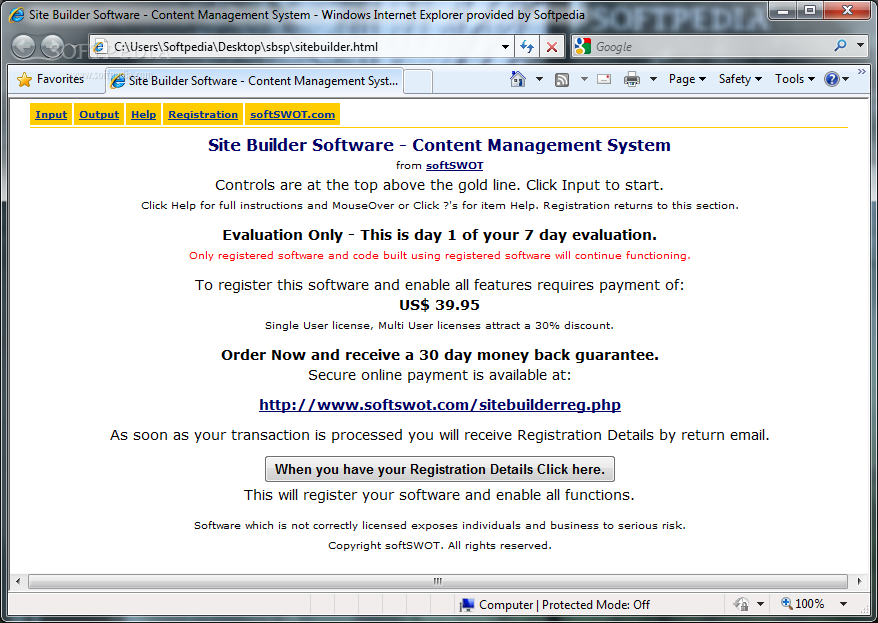Click the scrollbar left arrow
Screen dimensions: 878x623
(x=18, y=582)
